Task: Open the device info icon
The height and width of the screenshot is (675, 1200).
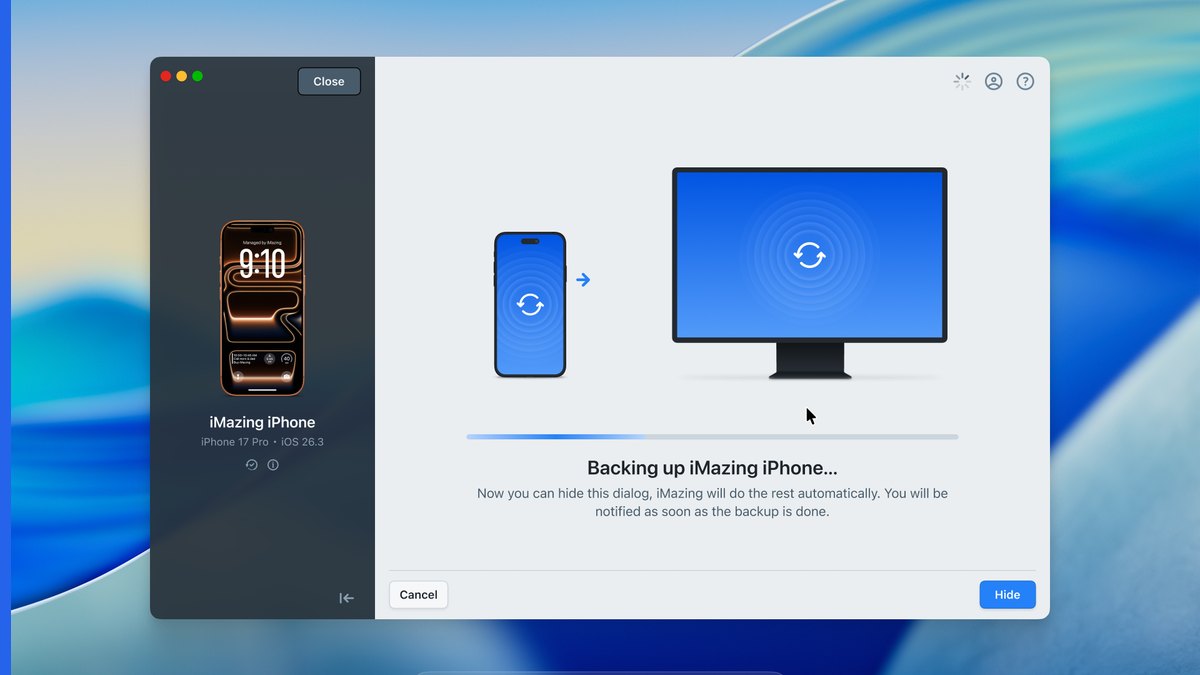Action: 273,465
